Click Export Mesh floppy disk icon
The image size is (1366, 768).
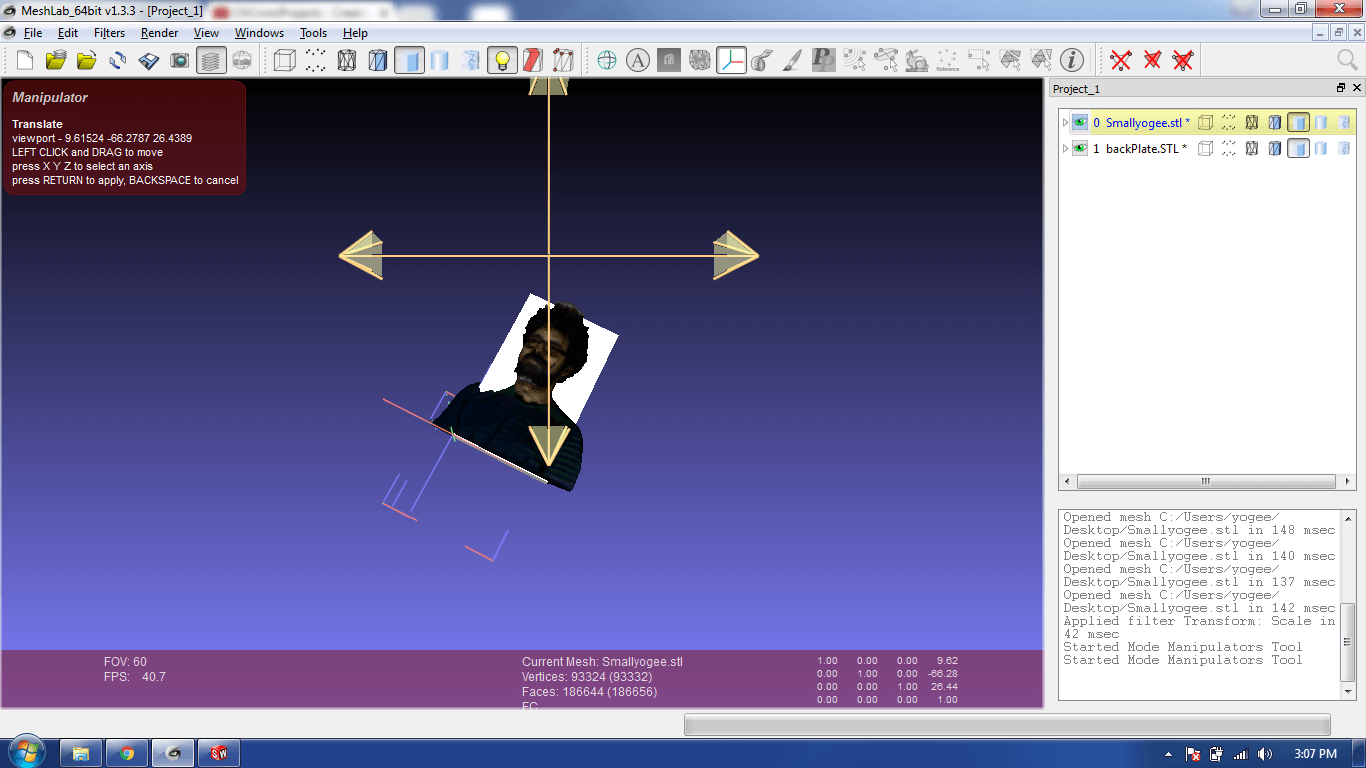click(149, 61)
